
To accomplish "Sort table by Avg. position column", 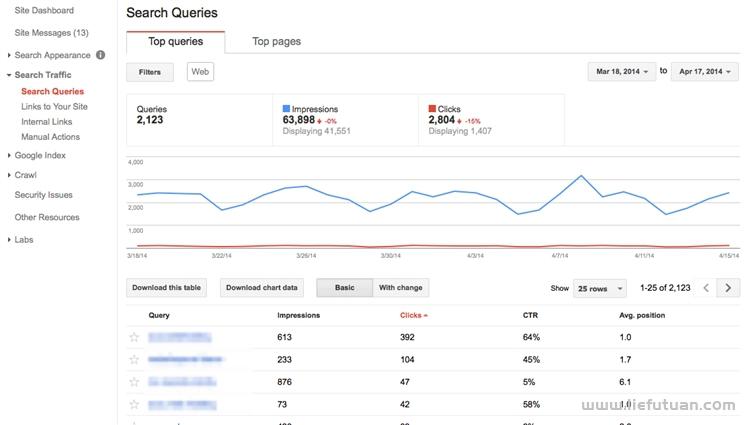I will point(642,315).
